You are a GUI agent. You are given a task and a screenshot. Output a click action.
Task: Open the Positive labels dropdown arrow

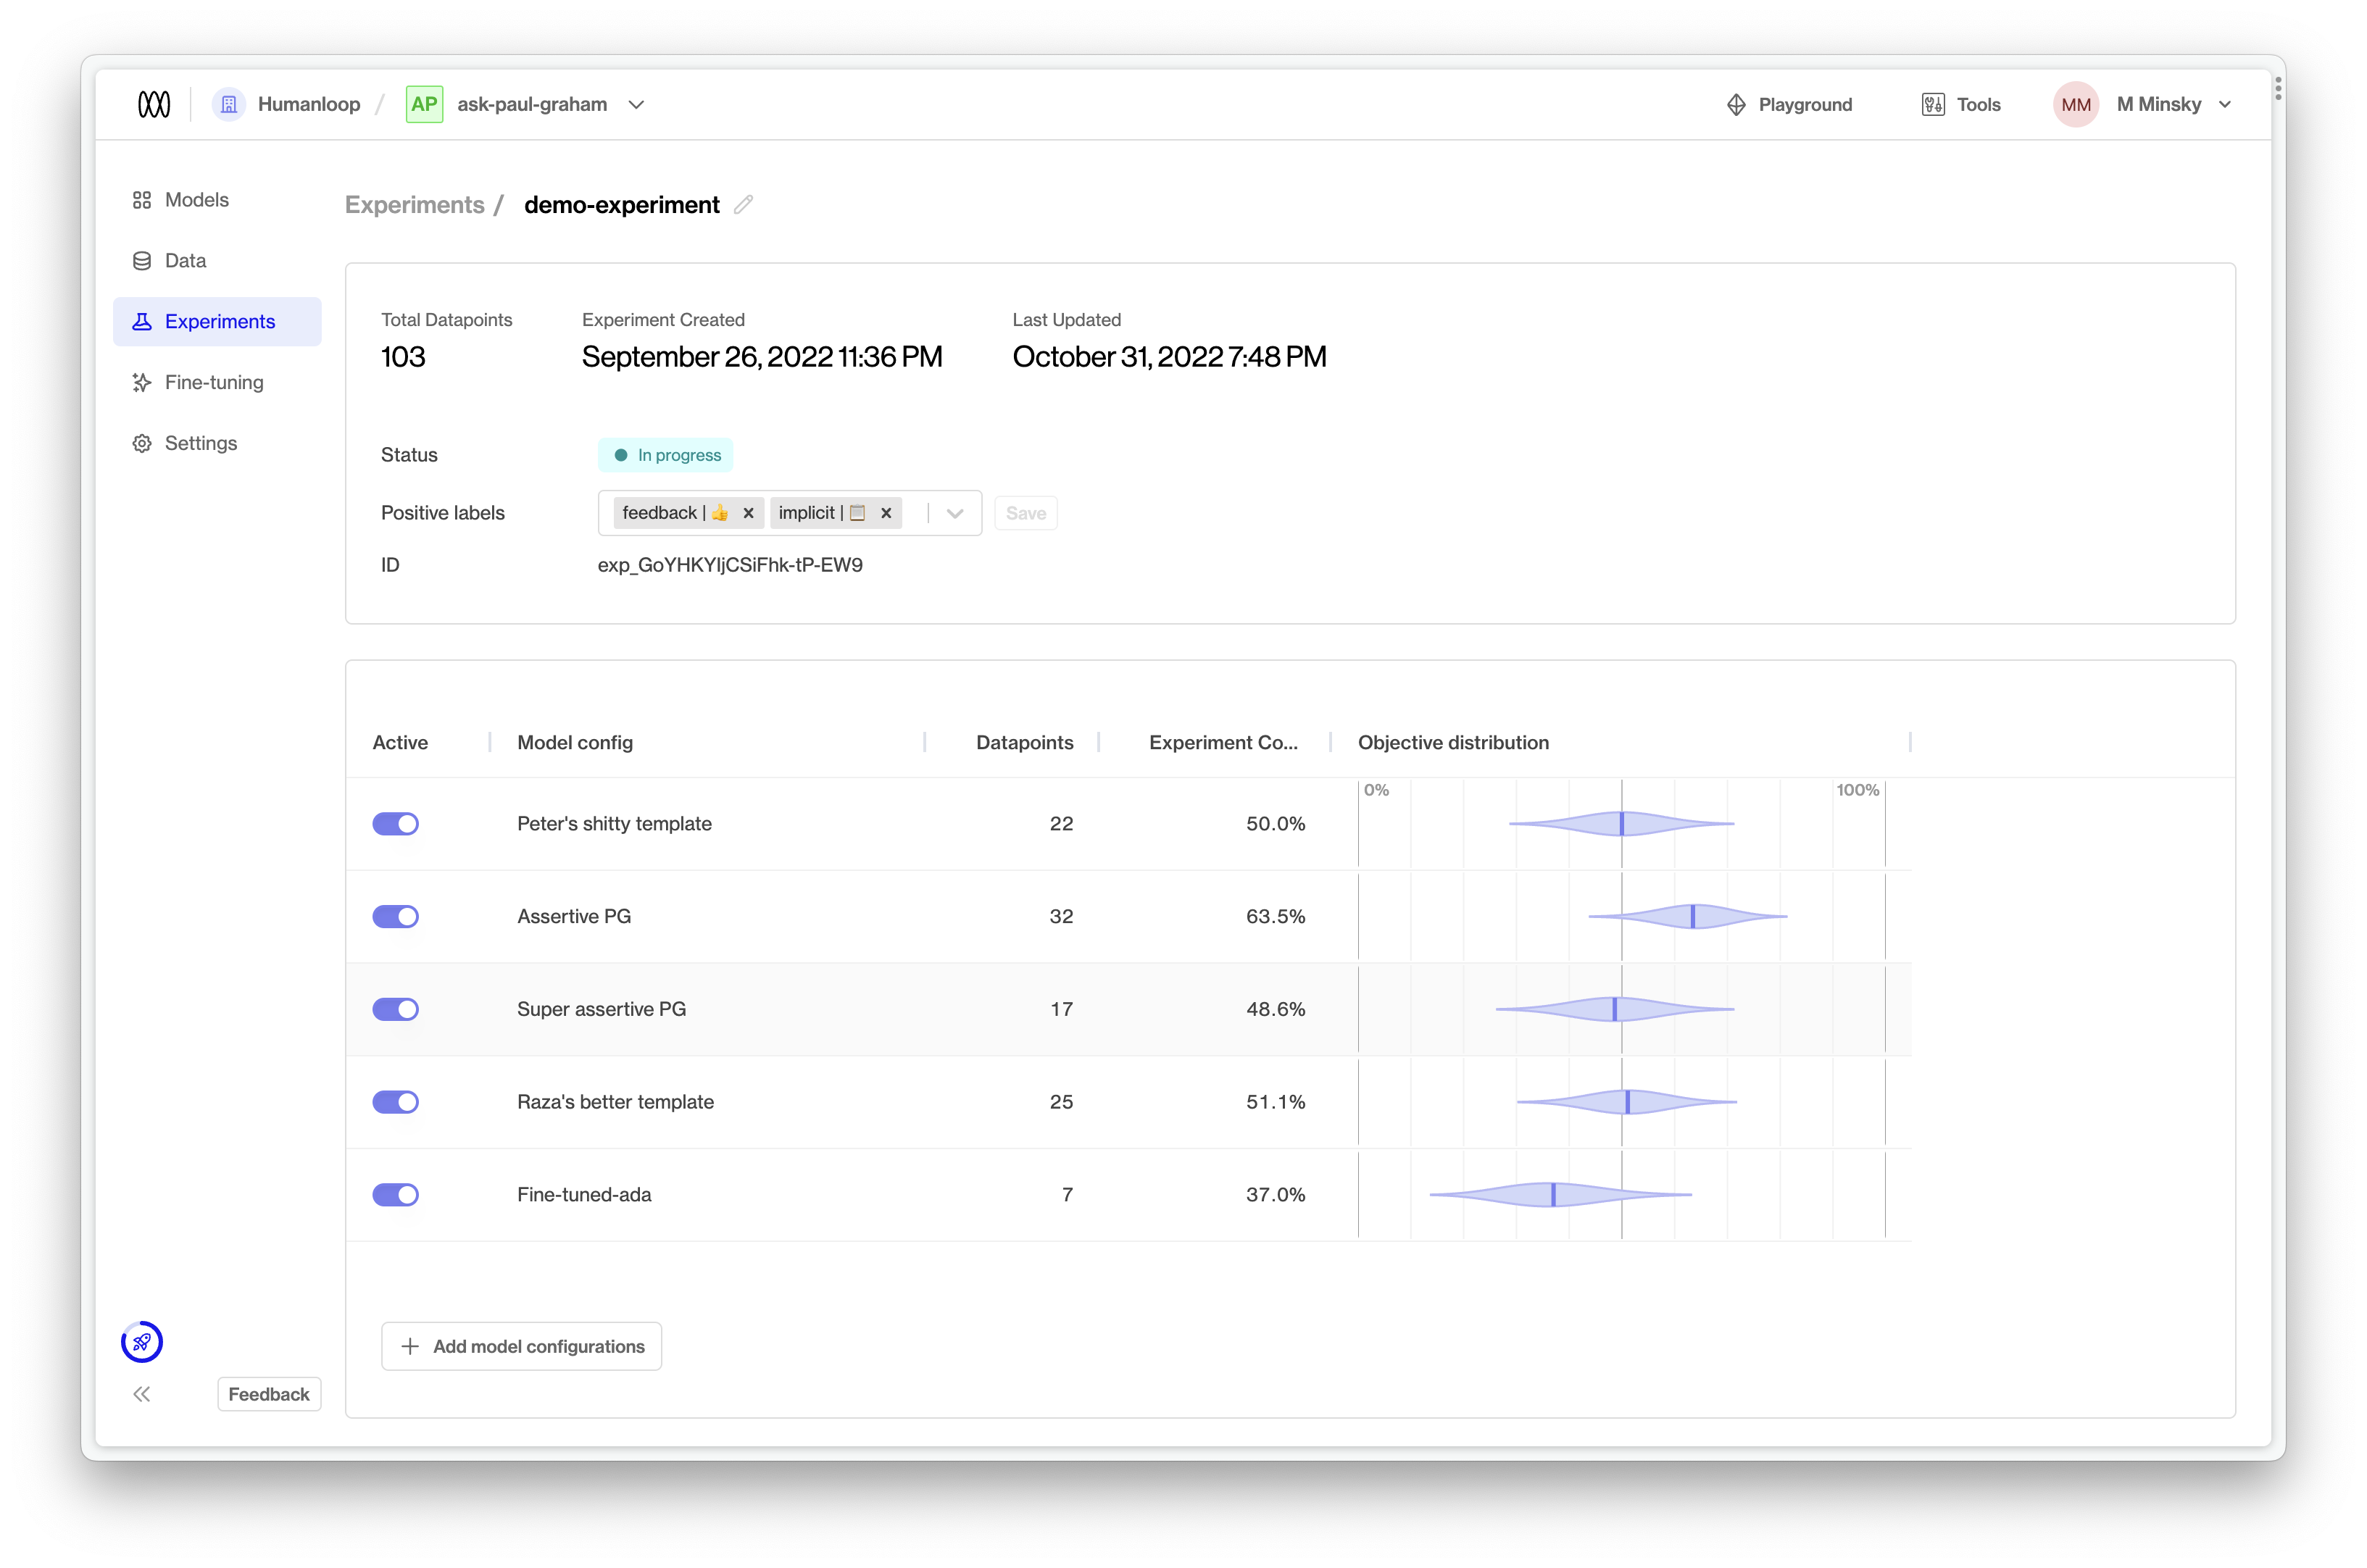(955, 513)
